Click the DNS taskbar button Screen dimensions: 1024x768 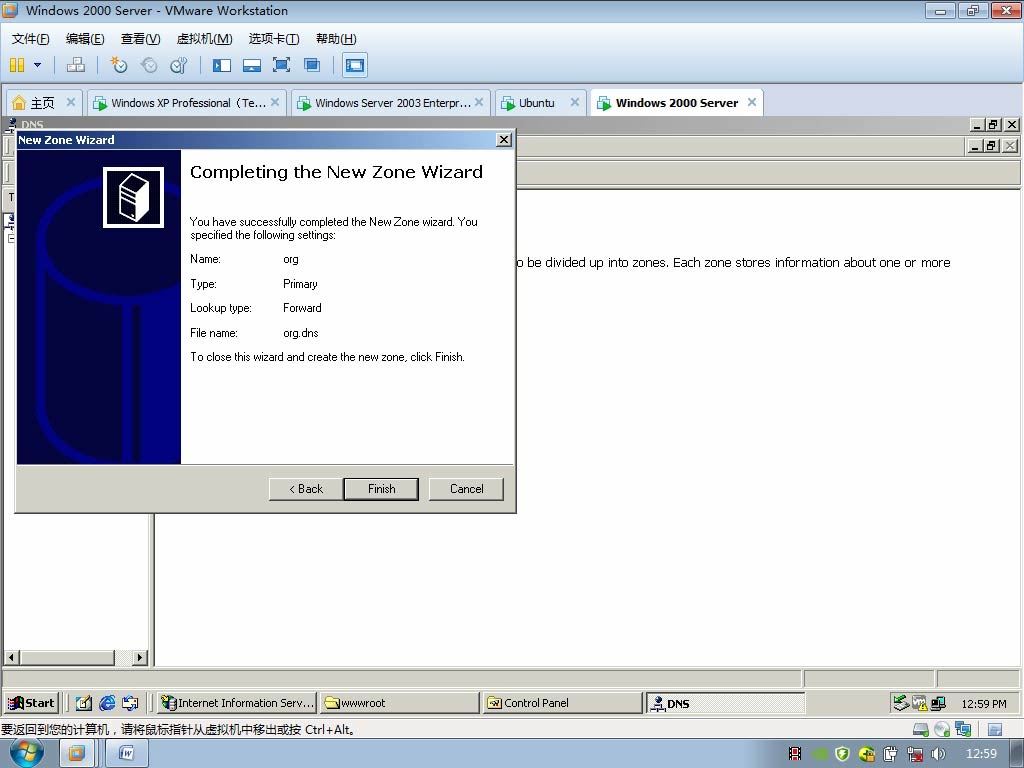click(x=726, y=703)
